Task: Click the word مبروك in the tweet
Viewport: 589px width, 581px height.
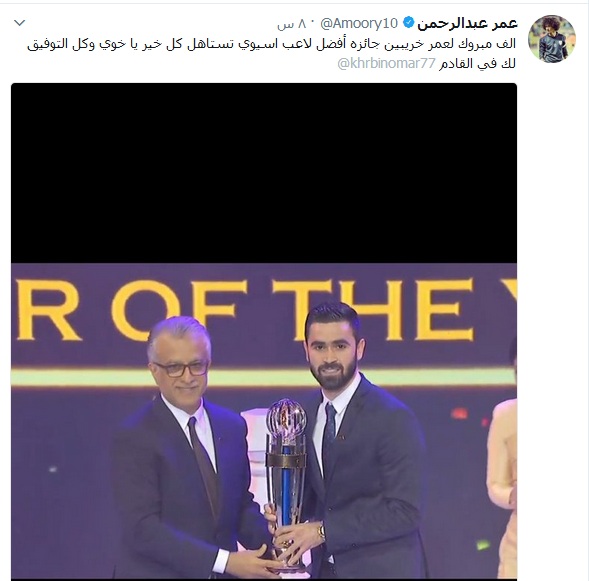Action: click(x=472, y=44)
